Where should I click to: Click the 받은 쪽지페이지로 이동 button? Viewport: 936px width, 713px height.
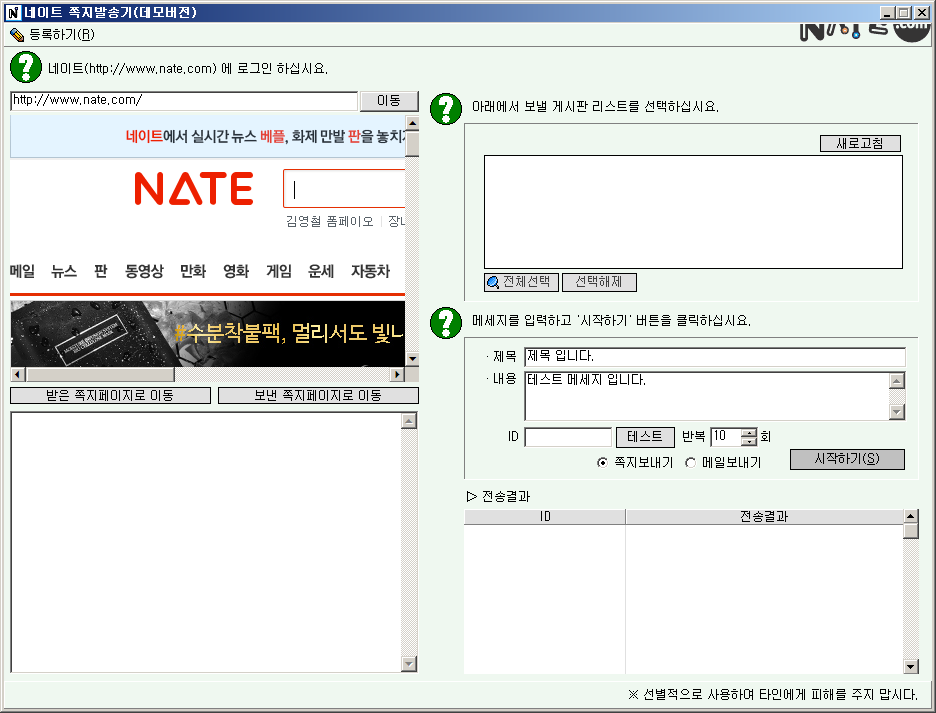tap(110, 396)
